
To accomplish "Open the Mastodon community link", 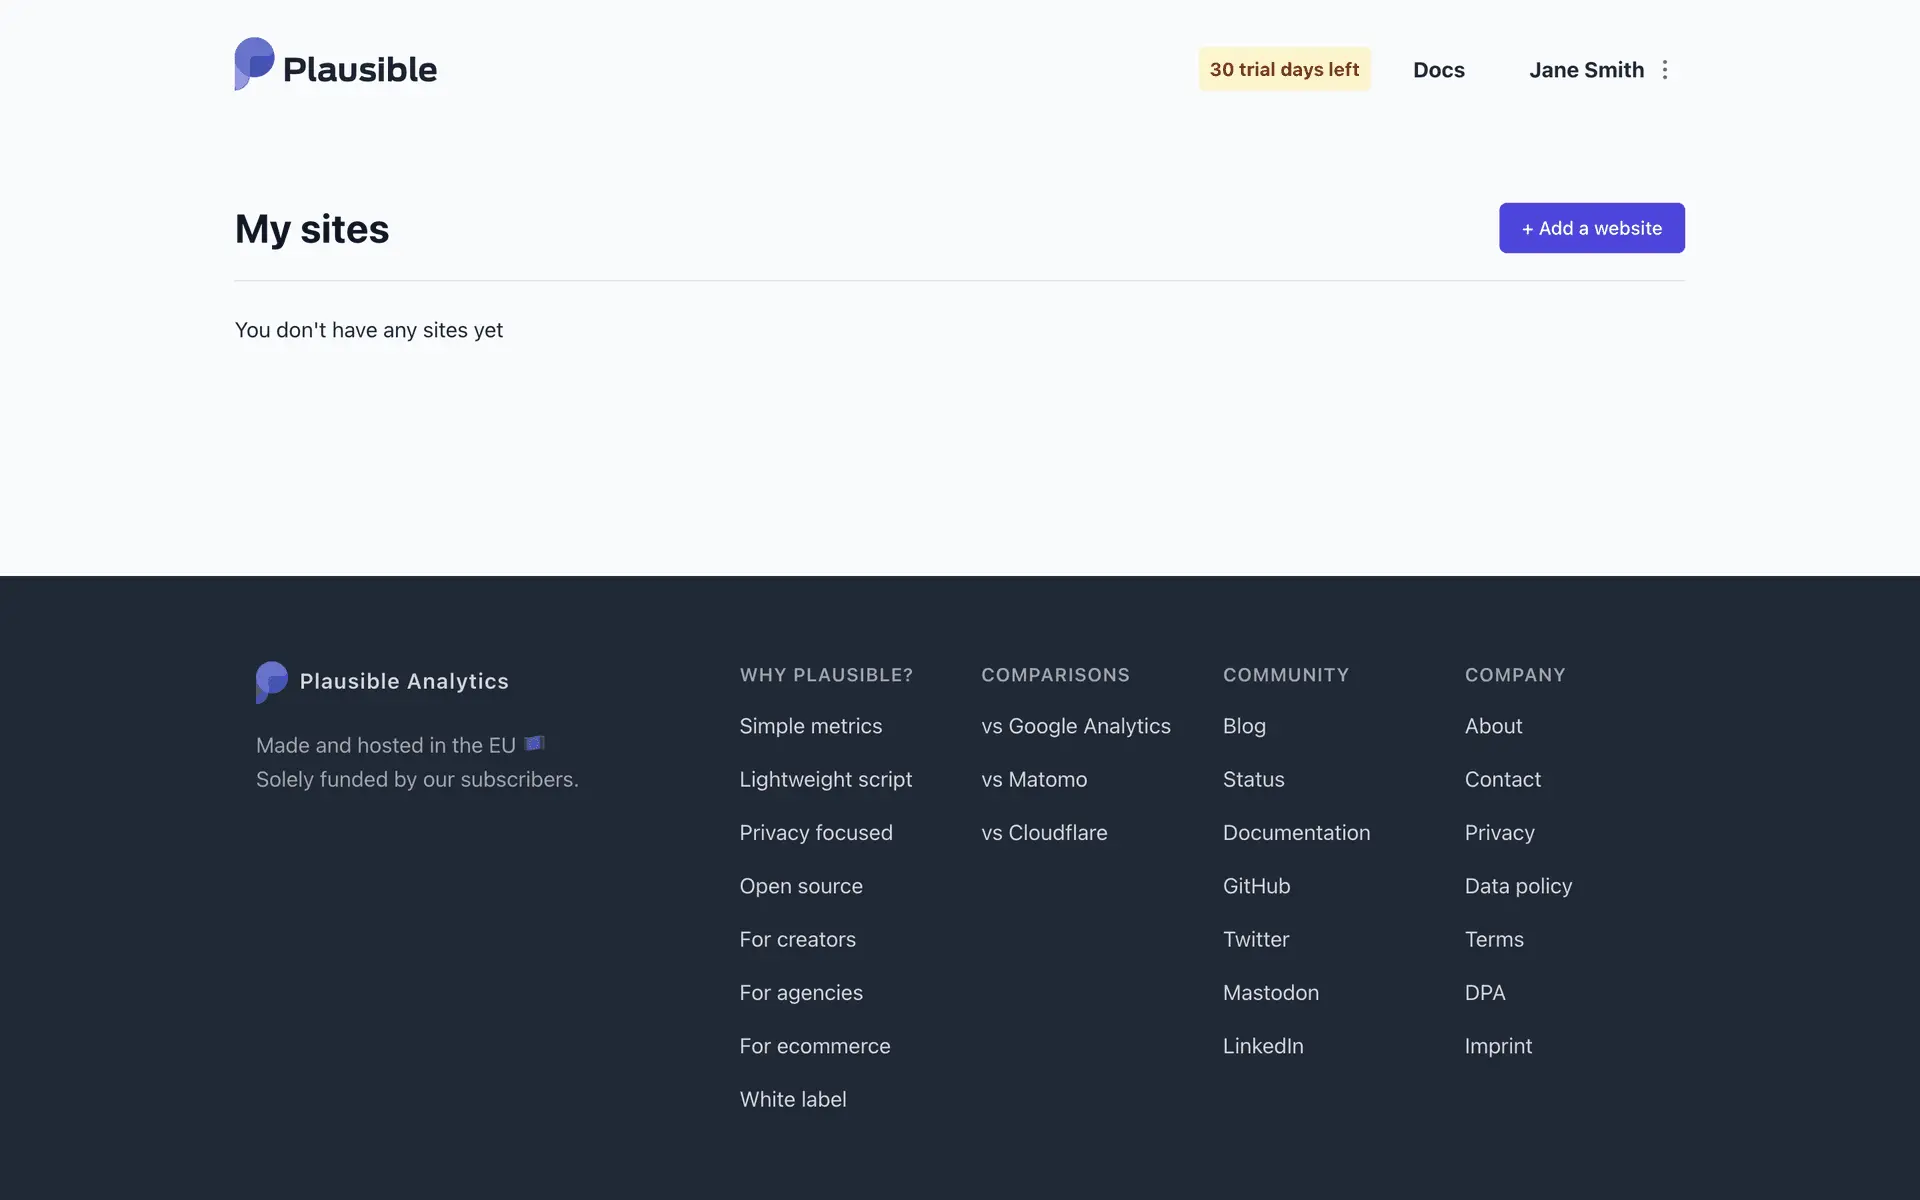I will (x=1270, y=993).
